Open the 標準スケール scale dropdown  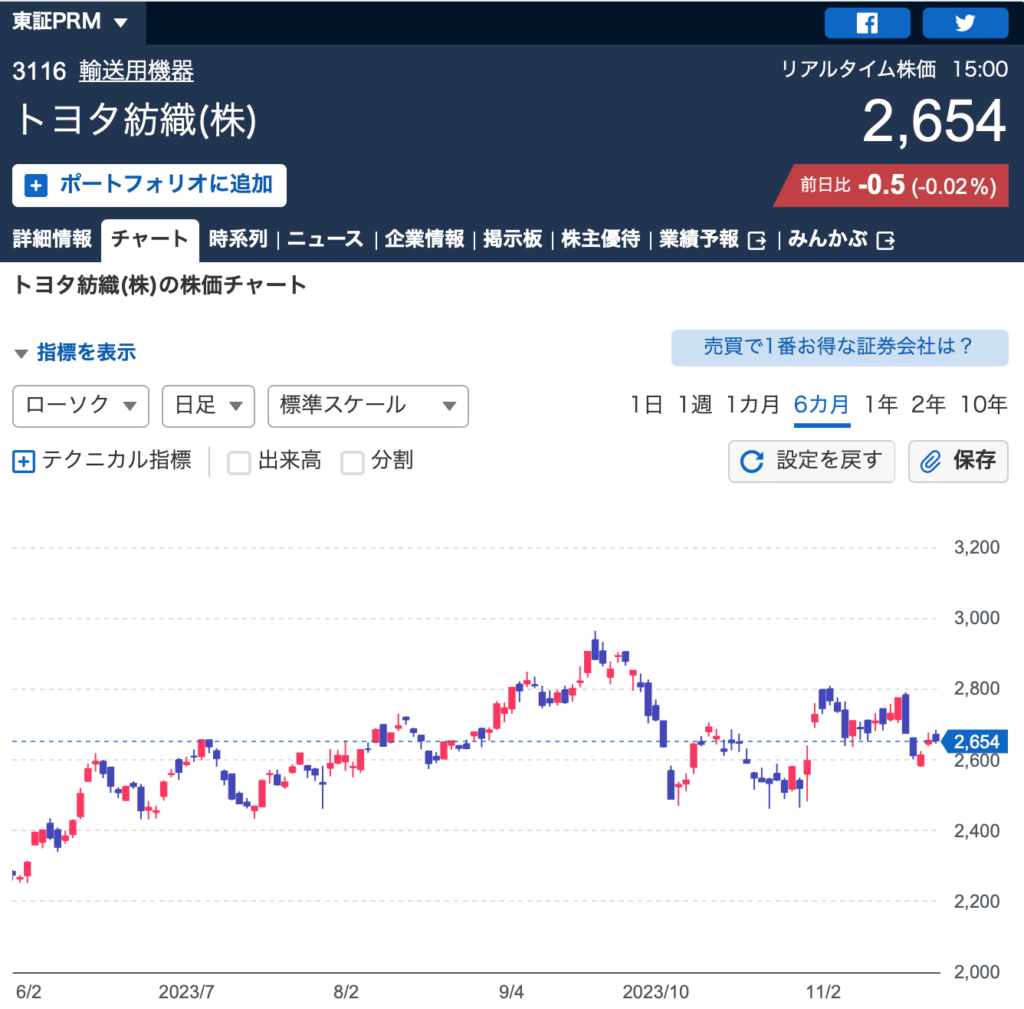tap(368, 406)
